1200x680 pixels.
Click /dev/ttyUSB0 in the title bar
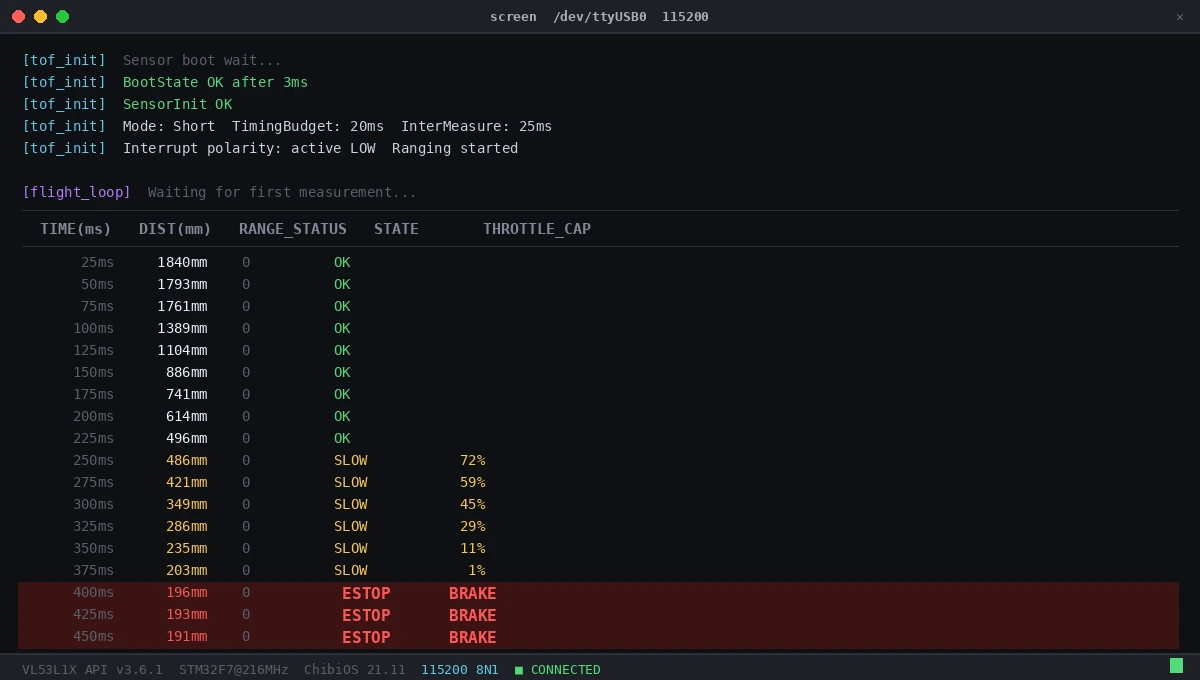point(601,17)
